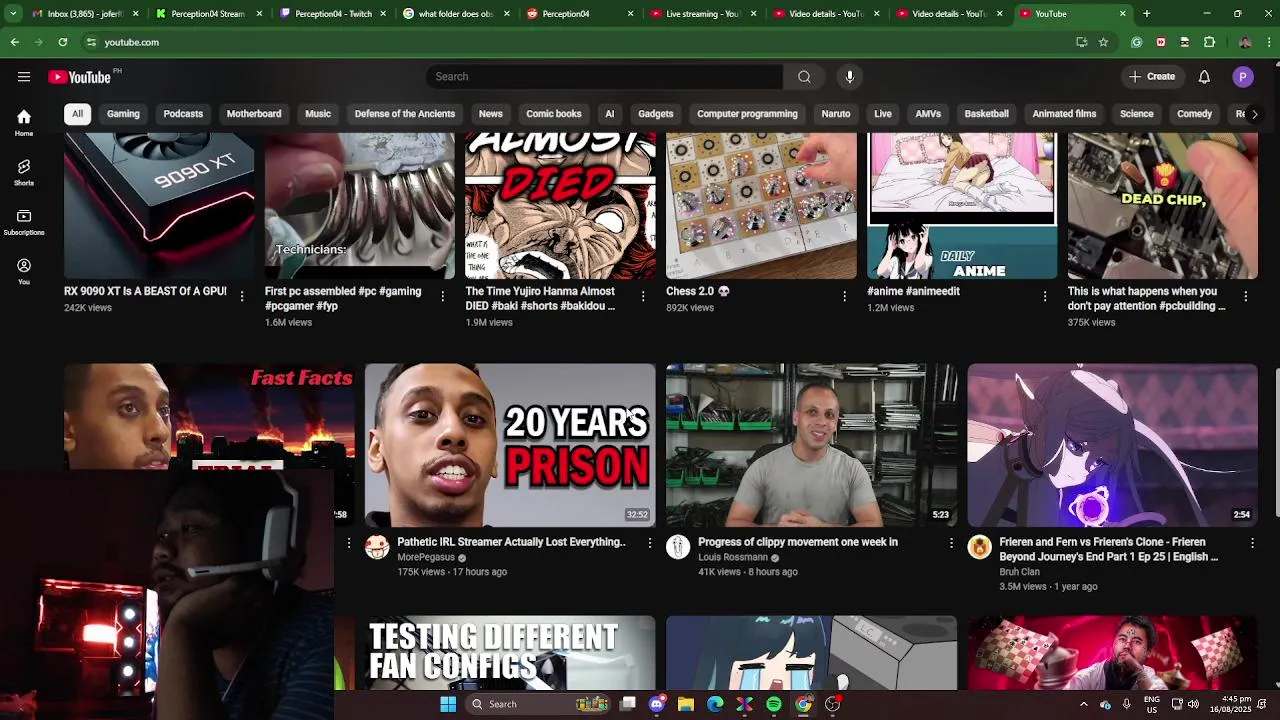Open a new Chrome tab
1280x720 pixels.
click(1146, 14)
